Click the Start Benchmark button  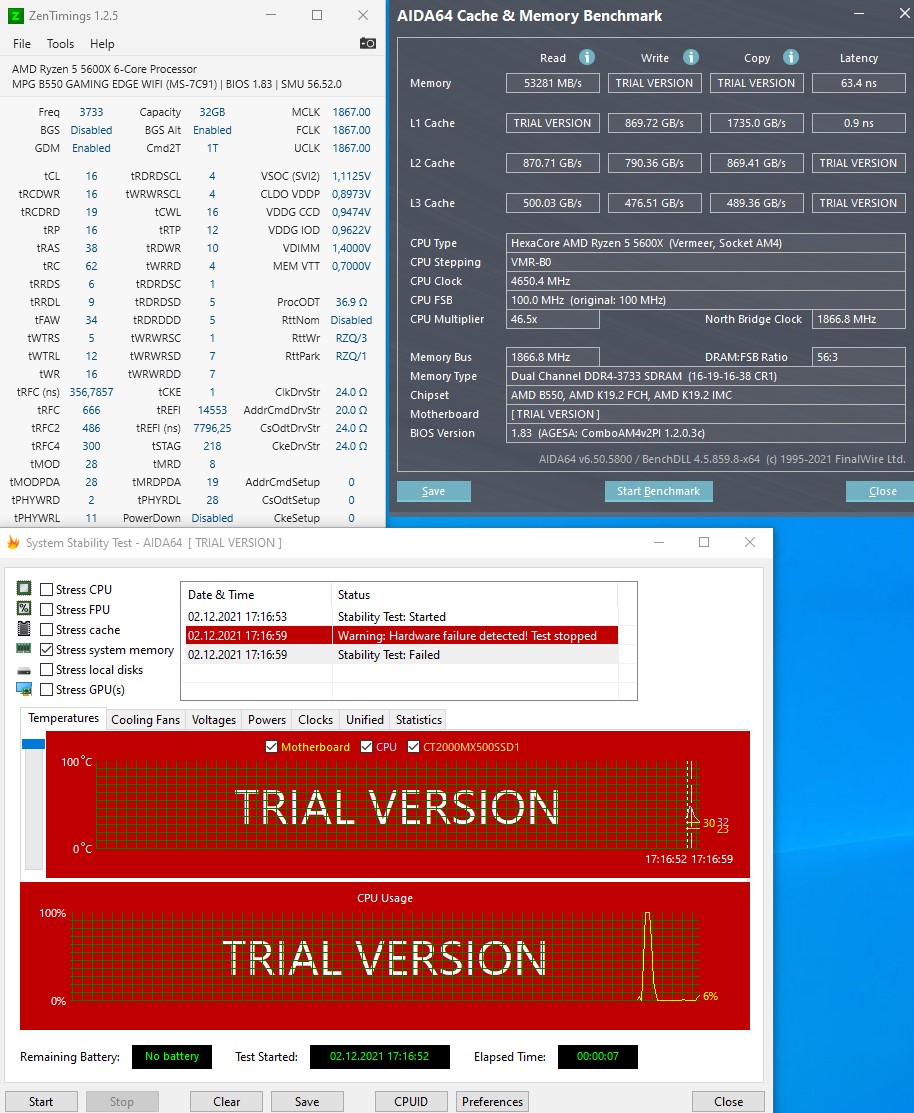[x=659, y=491]
